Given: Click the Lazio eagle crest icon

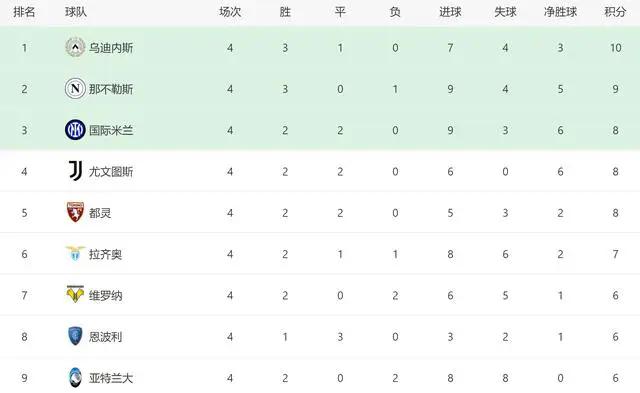Looking at the screenshot, I should [x=75, y=254].
